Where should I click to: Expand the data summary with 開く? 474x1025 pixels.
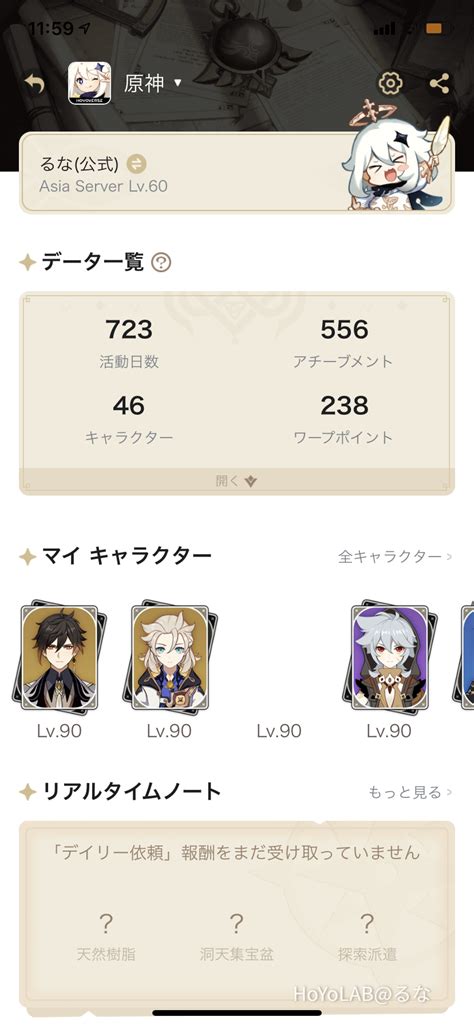coord(236,481)
